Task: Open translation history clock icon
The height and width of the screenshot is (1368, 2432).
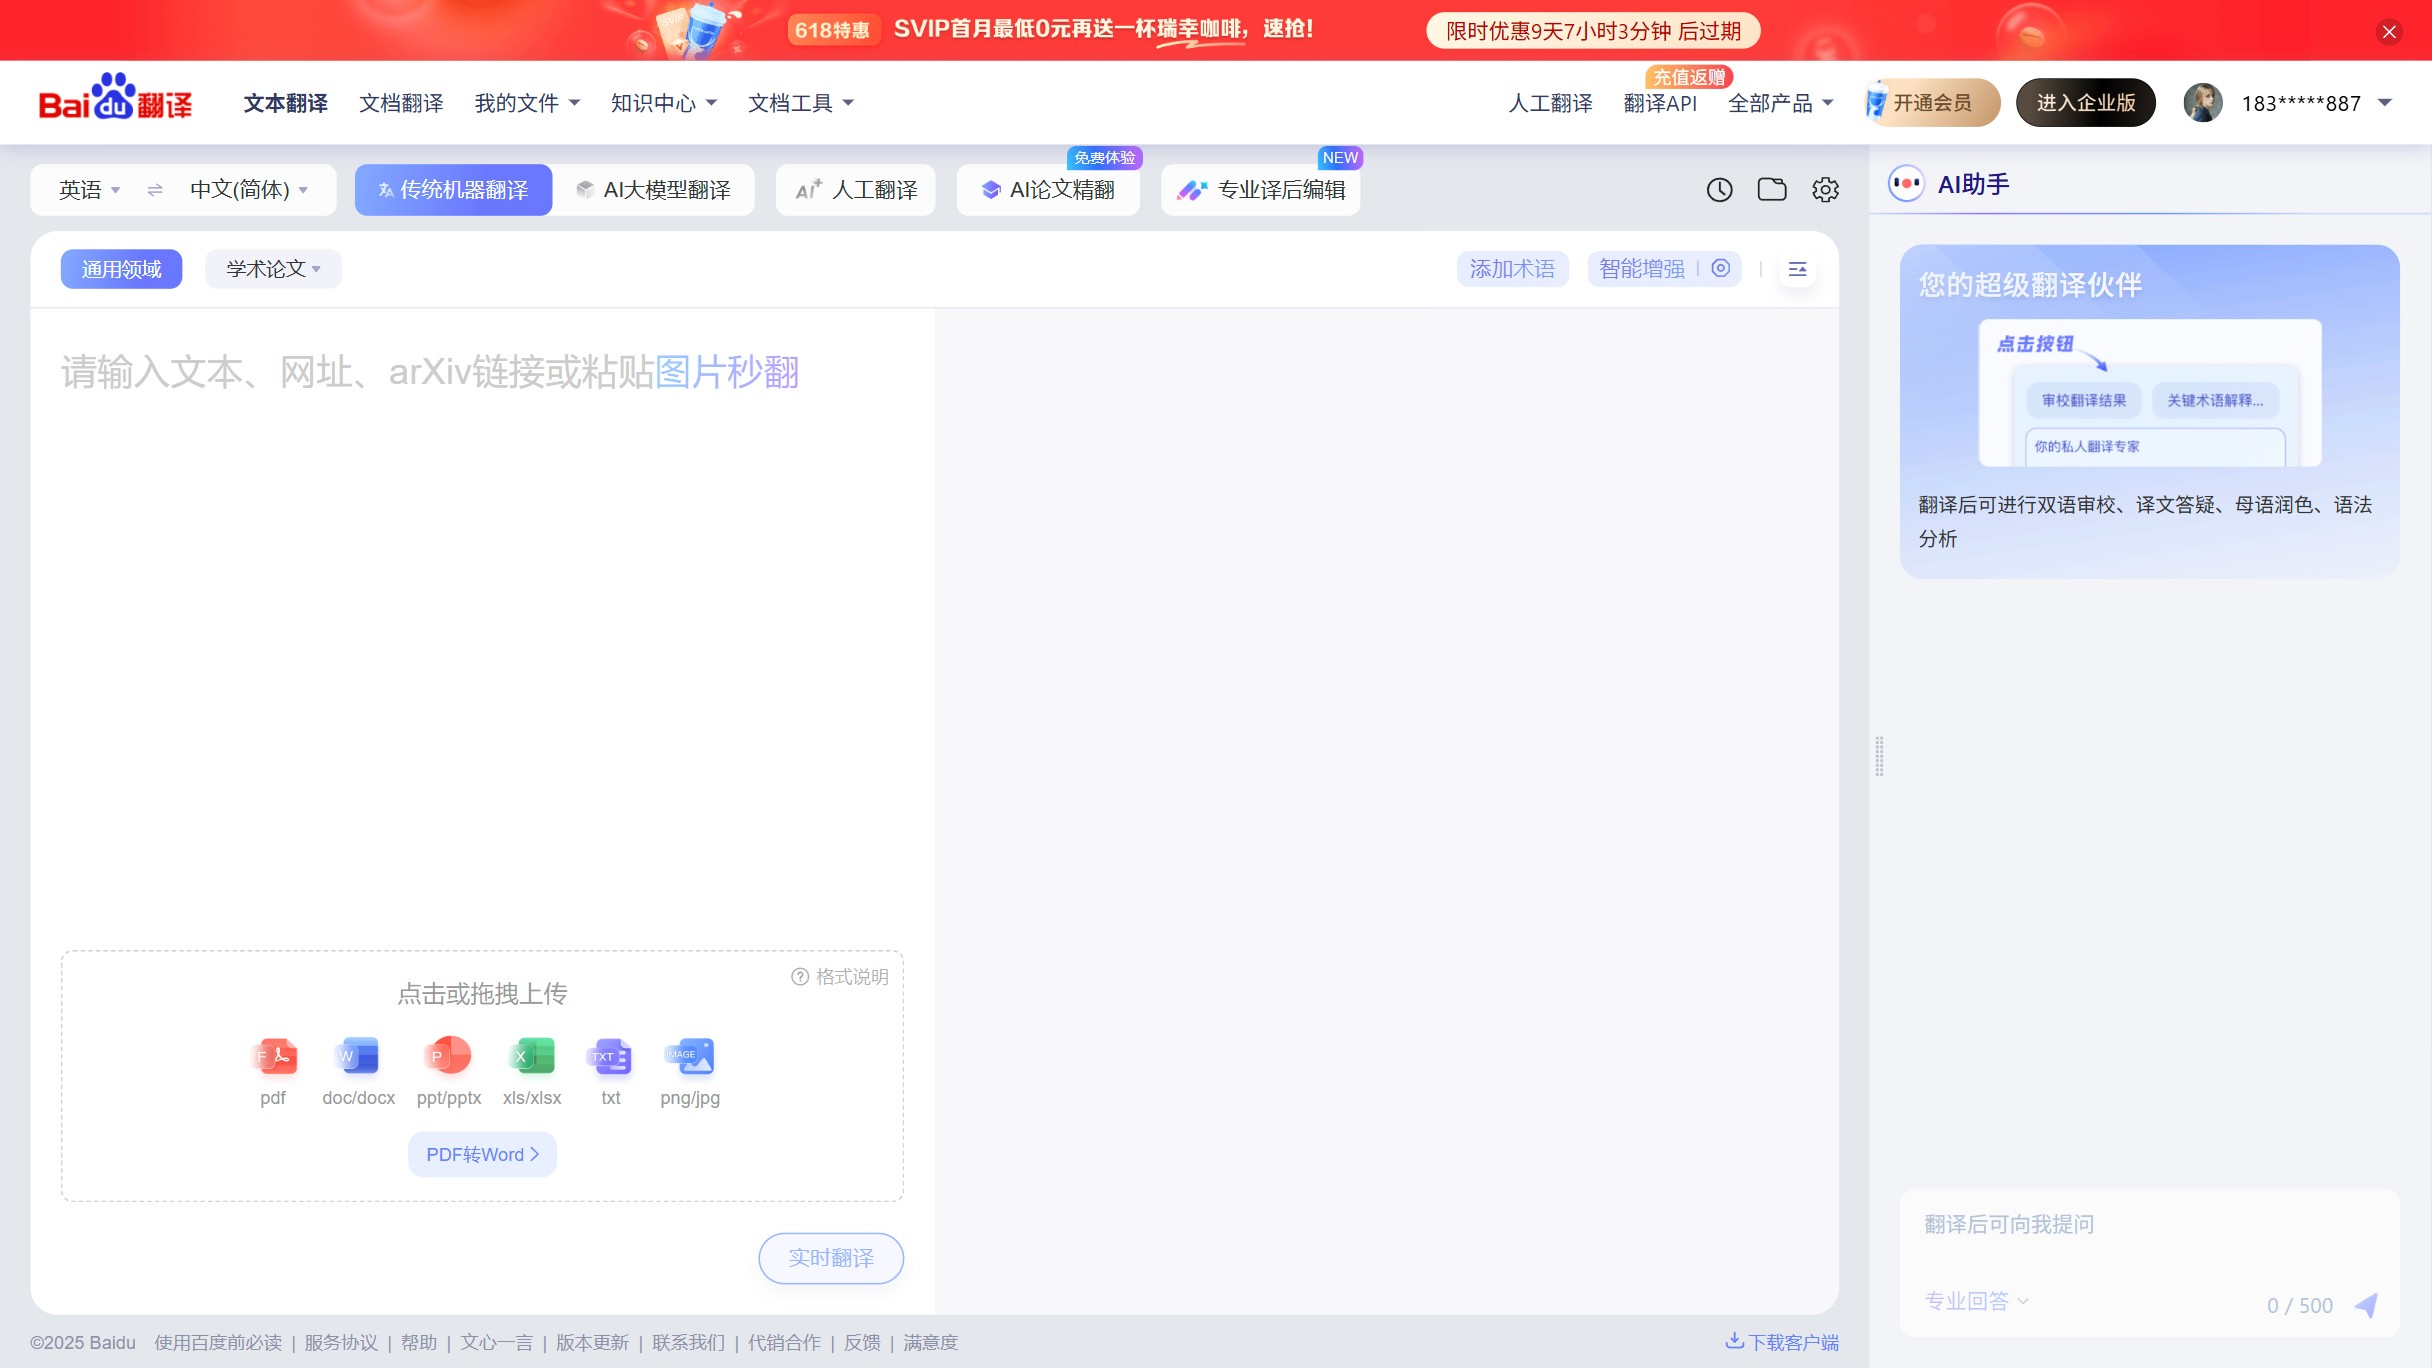Action: 1719,190
